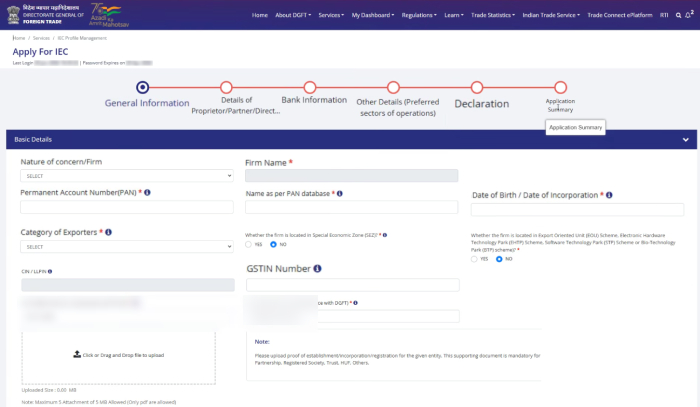
Task: Click the info icon next to GSTIN Number
Action: [x=317, y=269]
